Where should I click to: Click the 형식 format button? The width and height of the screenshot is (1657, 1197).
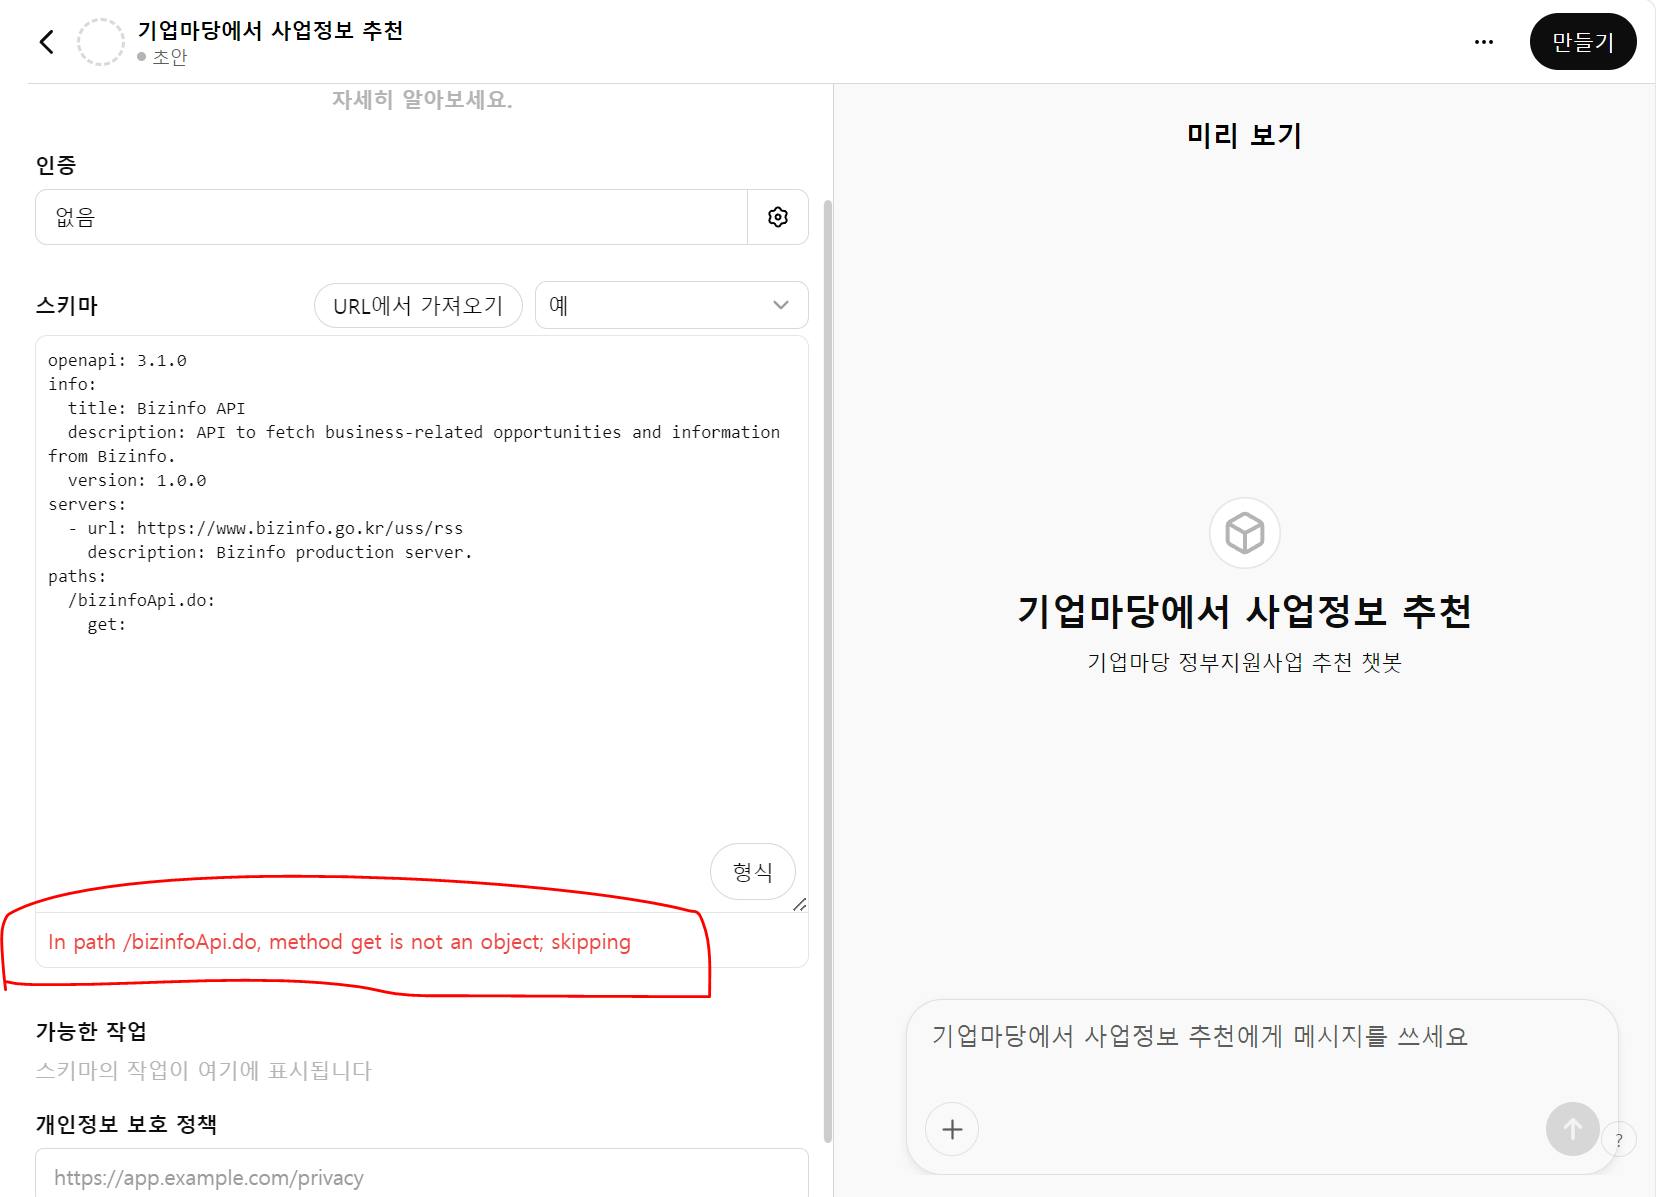753,872
